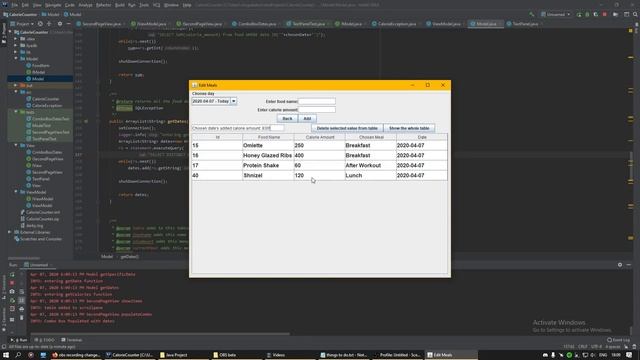
Task: Select the Honey Glazed Ribs cell
Action: tap(268, 156)
